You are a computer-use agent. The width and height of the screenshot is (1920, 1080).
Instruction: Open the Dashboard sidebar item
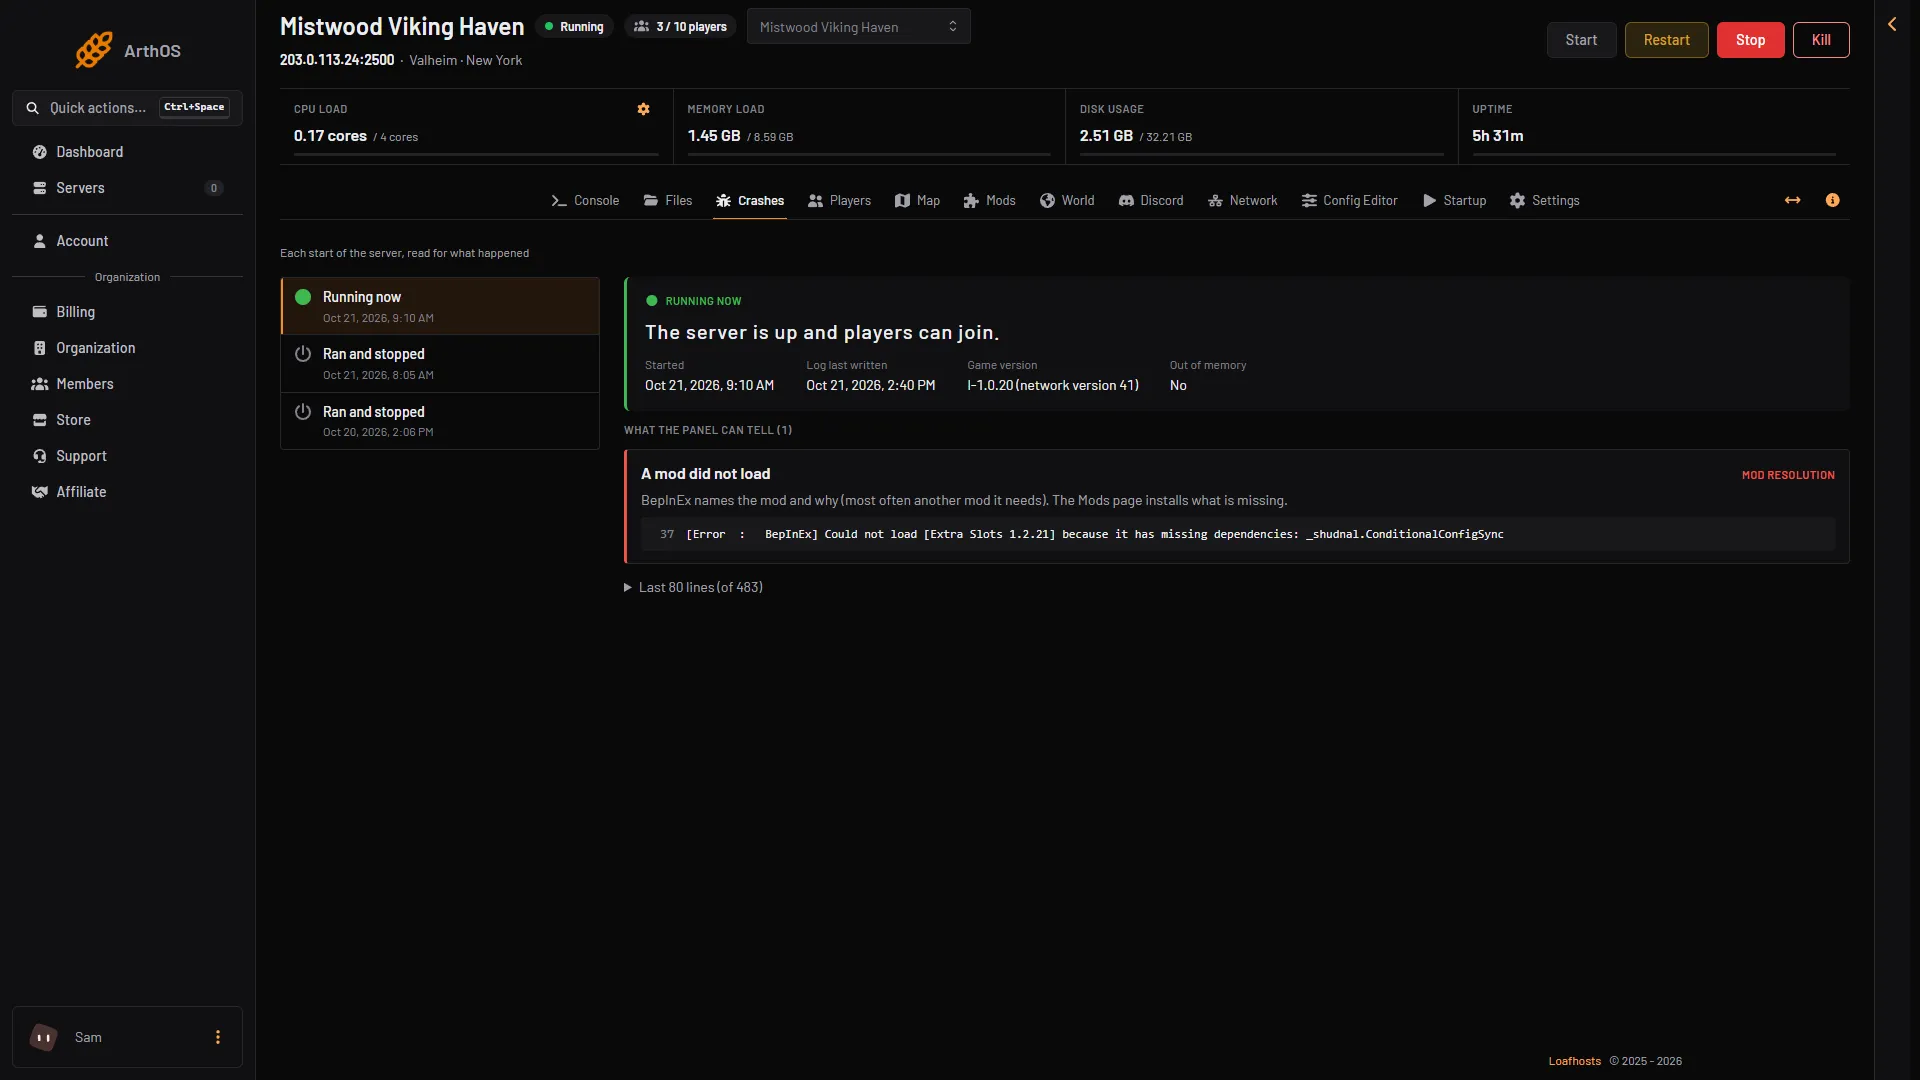[x=127, y=152]
